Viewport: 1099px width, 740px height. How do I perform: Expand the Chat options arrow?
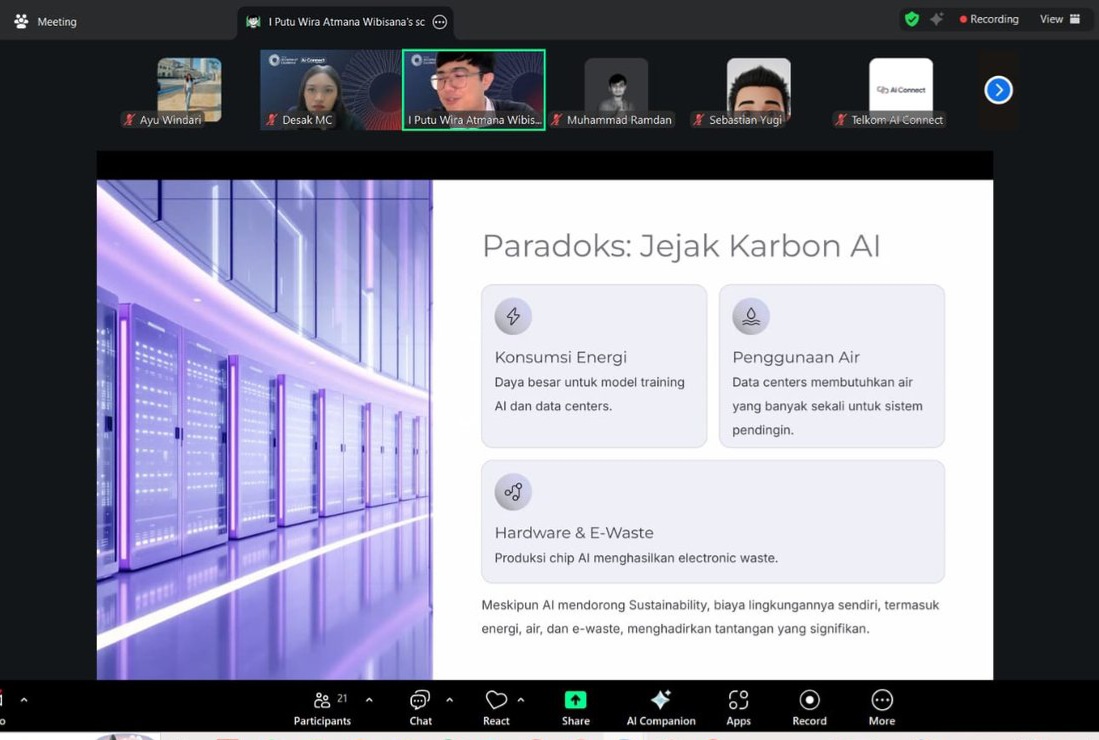pos(449,699)
